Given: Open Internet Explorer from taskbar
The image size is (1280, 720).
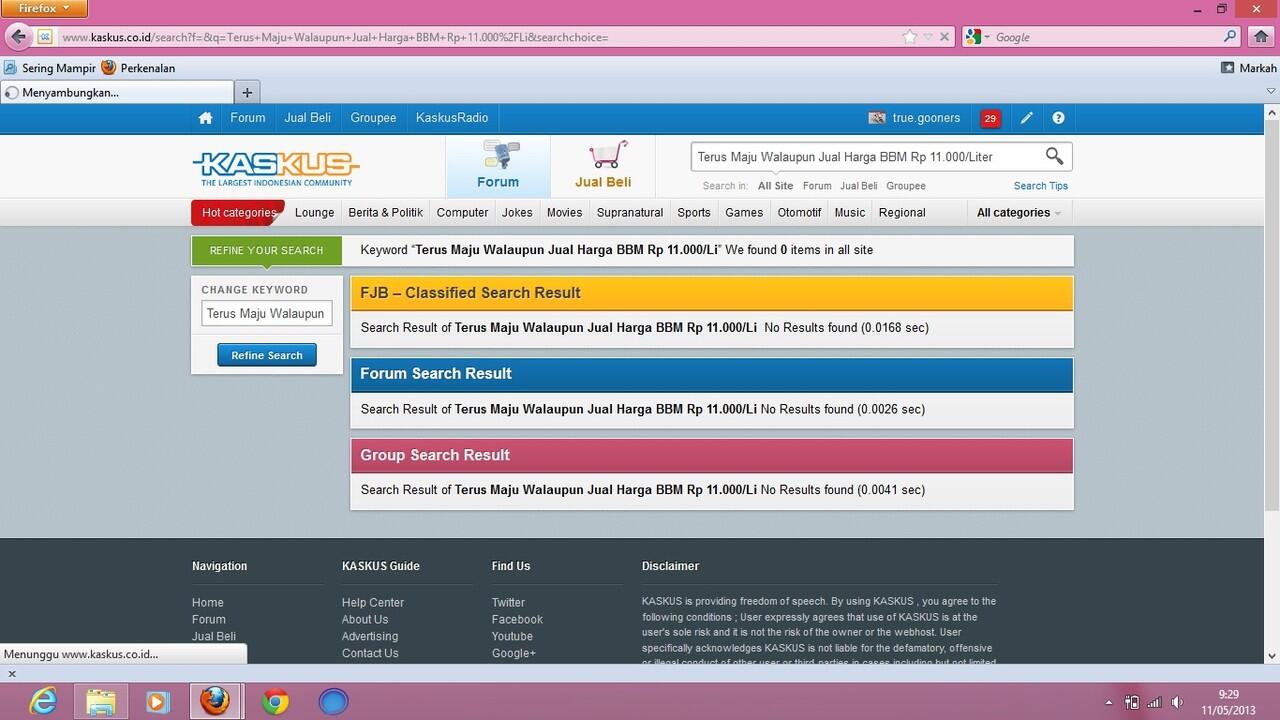Looking at the screenshot, I should 42,701.
